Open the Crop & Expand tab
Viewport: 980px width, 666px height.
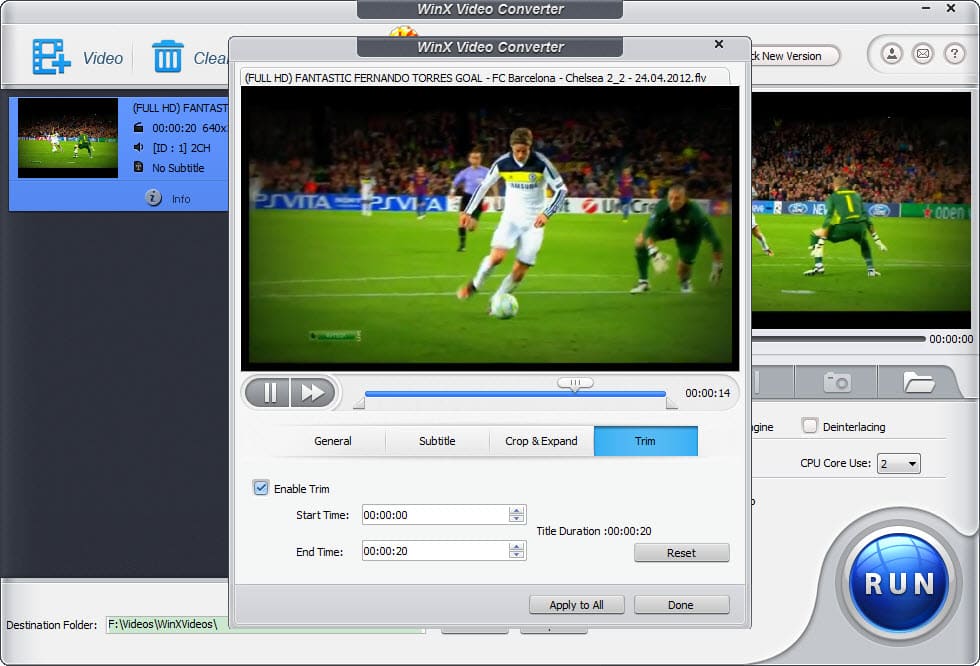point(541,441)
